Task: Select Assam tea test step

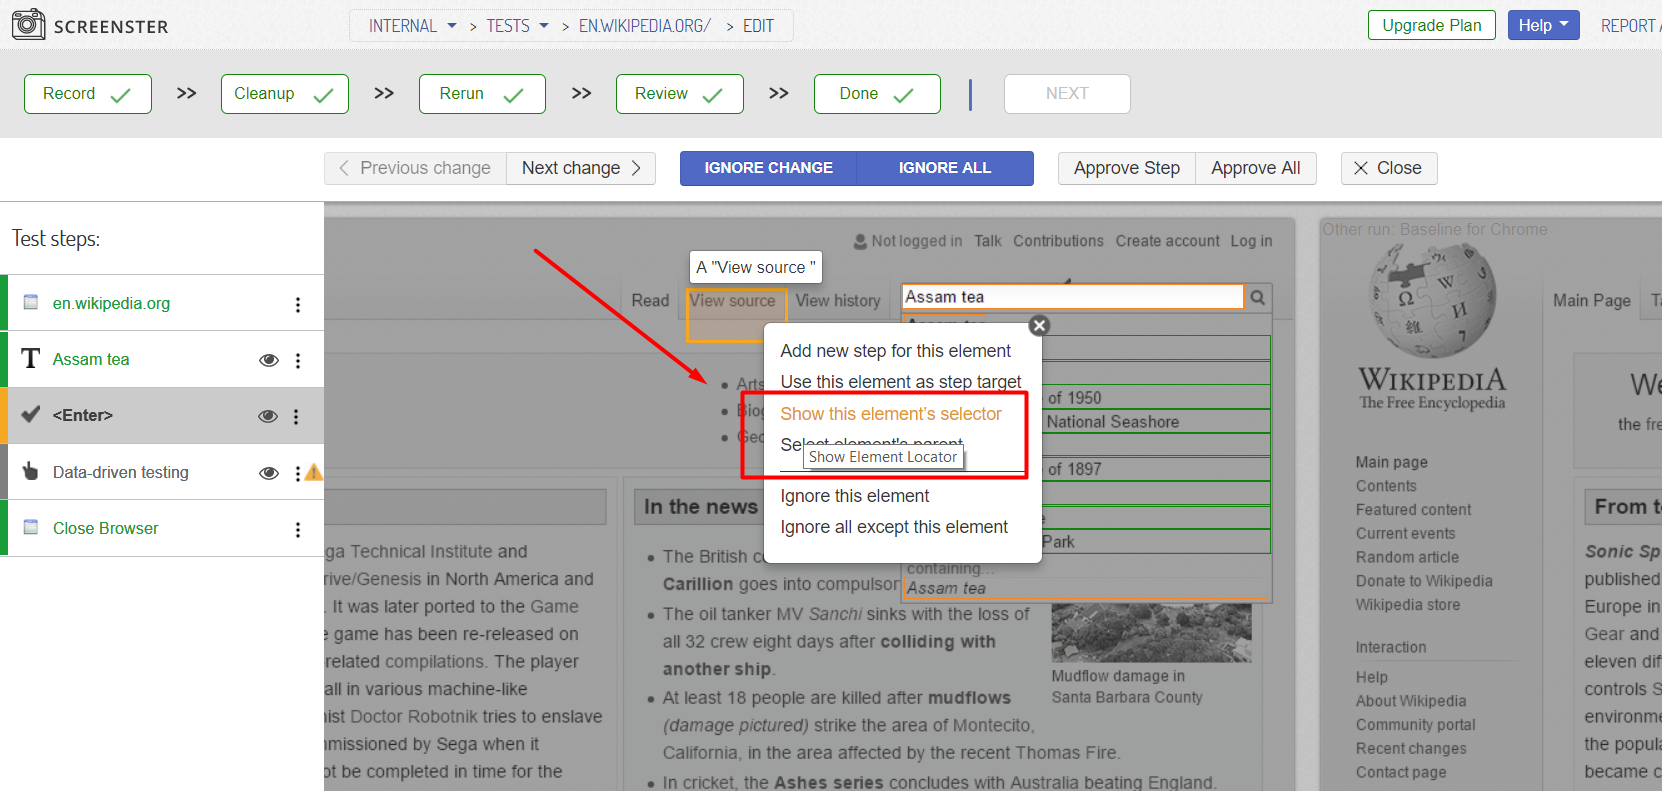Action: click(x=162, y=359)
